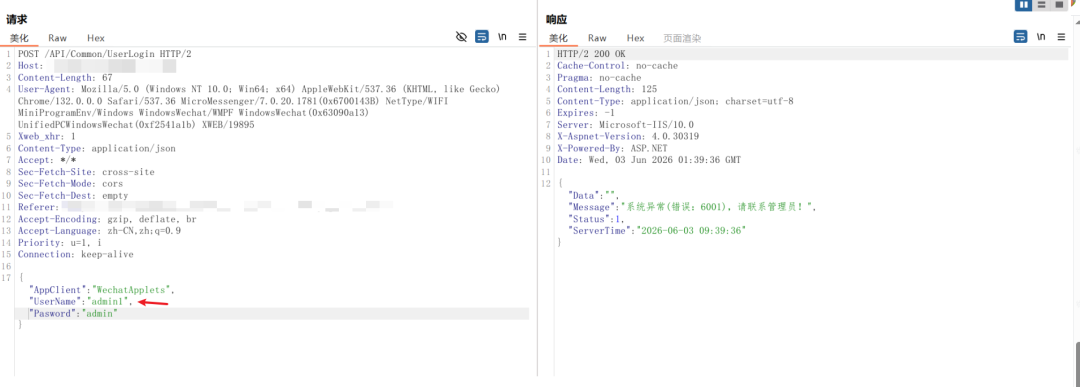Toggle \n newline display in request panel
The width and height of the screenshot is (1080, 387).
pos(502,36)
